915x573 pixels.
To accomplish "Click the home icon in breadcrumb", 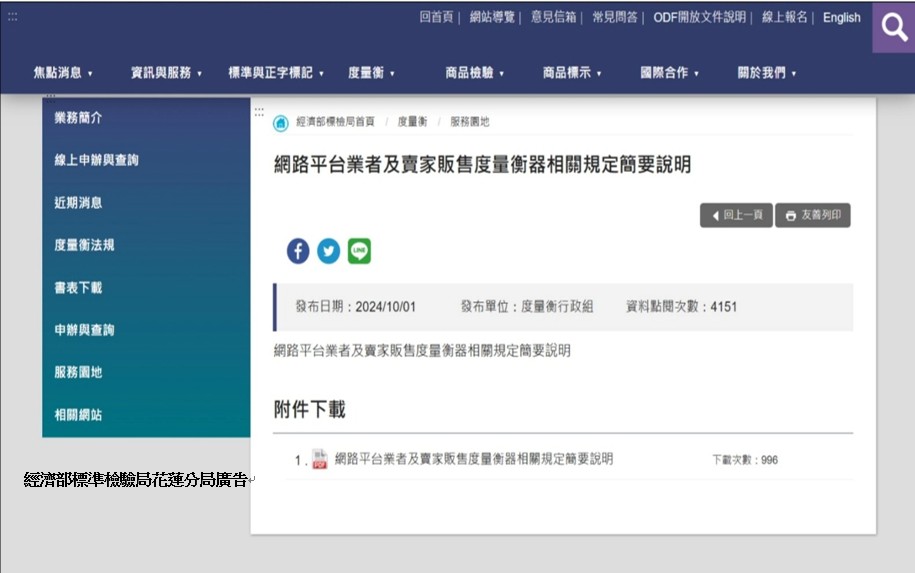I will click(x=281, y=123).
